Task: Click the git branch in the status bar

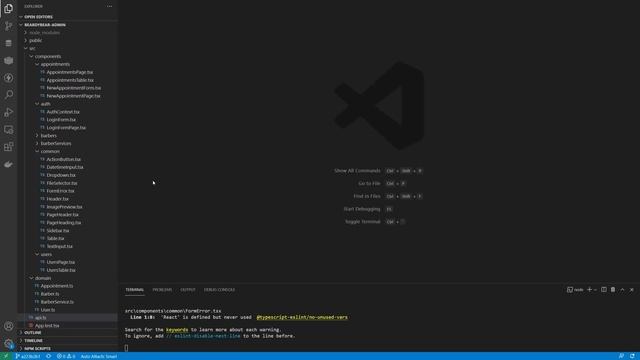Action: 28,356
